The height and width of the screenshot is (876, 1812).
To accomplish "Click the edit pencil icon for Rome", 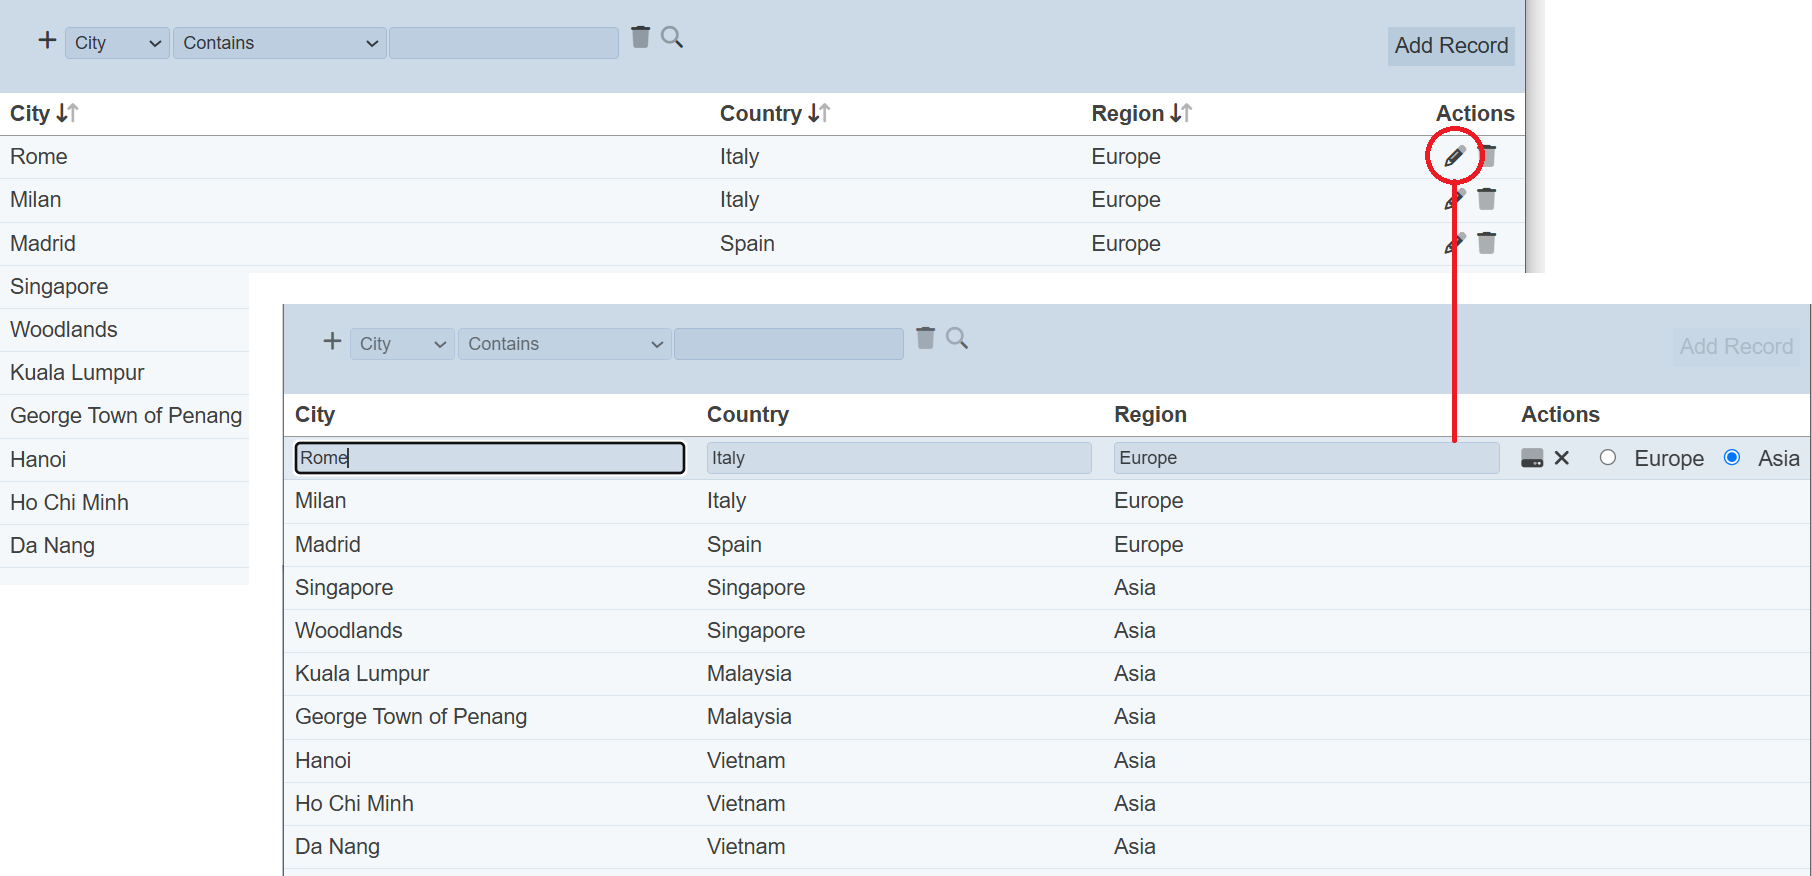I will tap(1454, 156).
